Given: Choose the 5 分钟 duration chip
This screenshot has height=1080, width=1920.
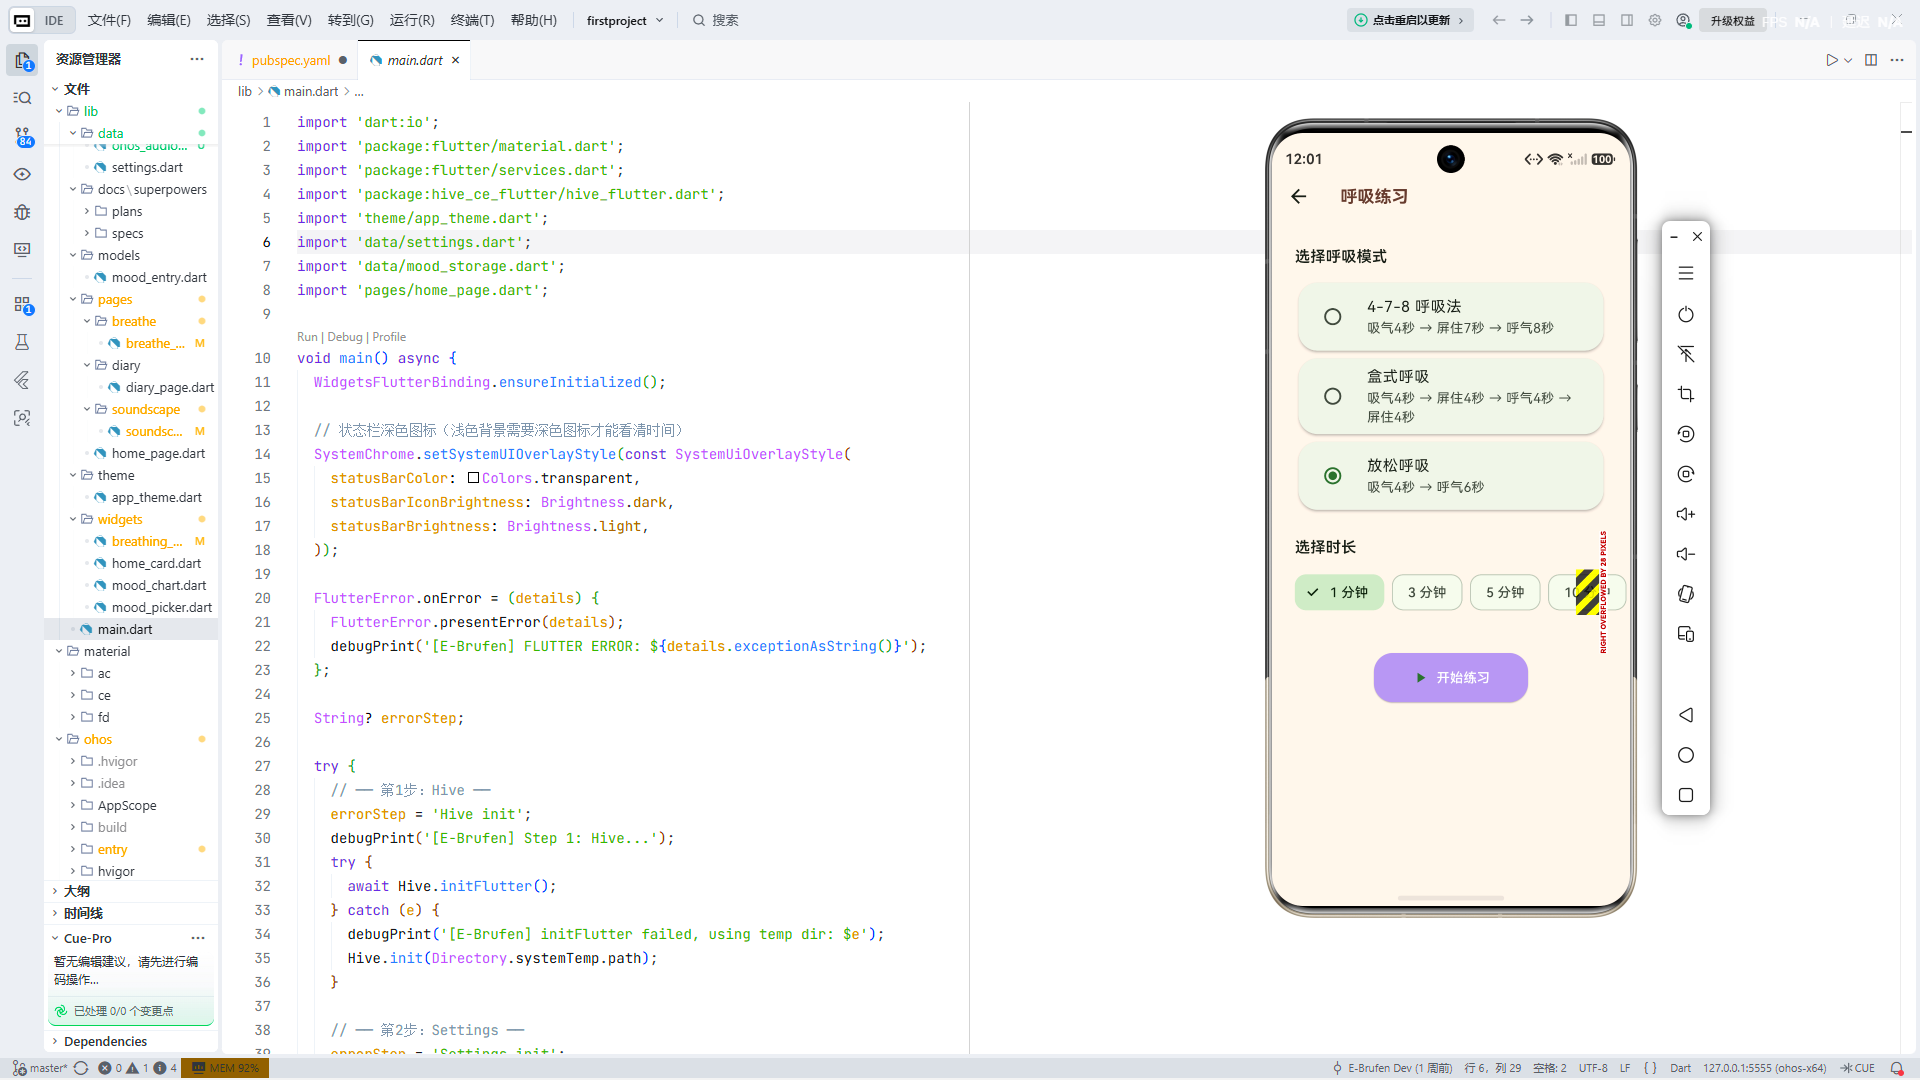Looking at the screenshot, I should [x=1505, y=592].
